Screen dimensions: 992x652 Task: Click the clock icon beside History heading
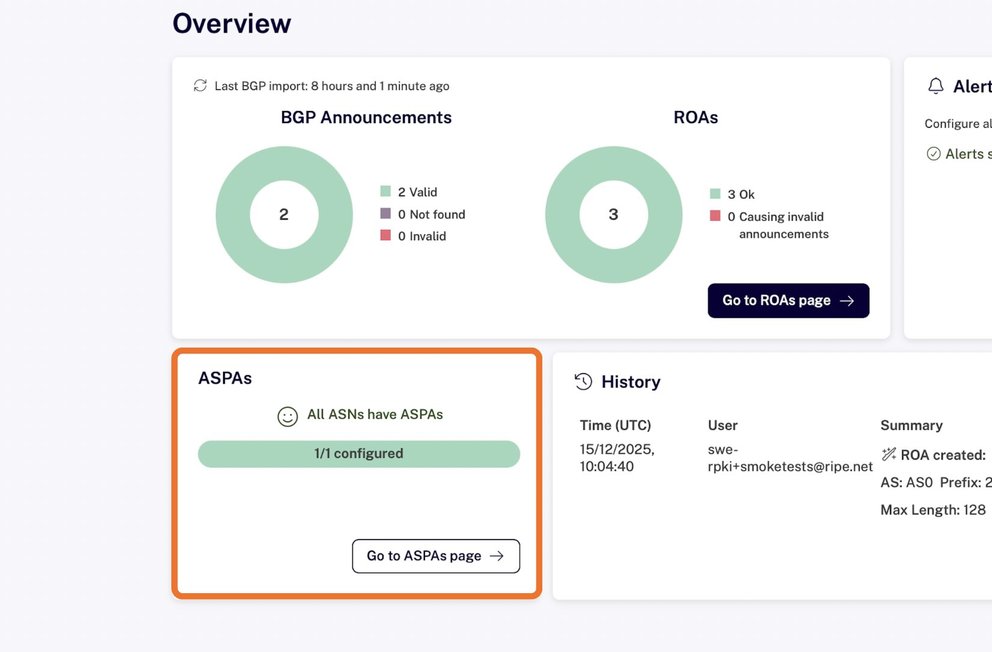point(583,382)
